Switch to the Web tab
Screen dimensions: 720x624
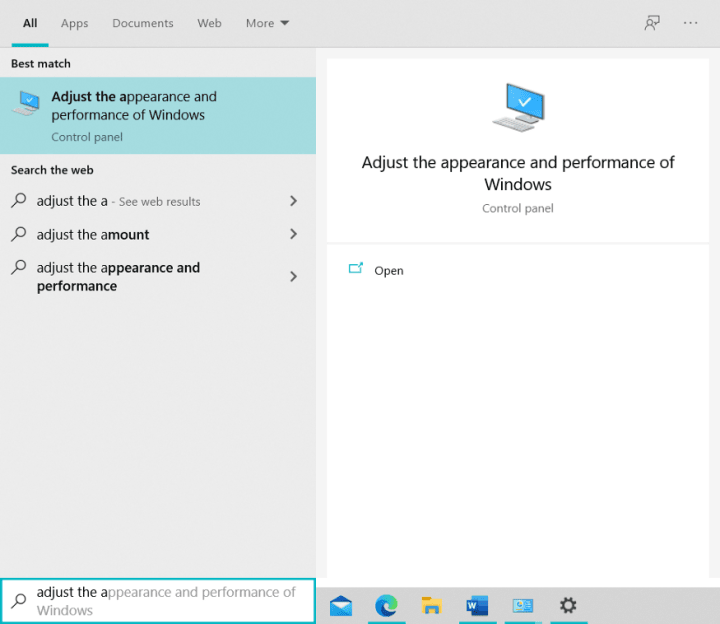pos(209,23)
